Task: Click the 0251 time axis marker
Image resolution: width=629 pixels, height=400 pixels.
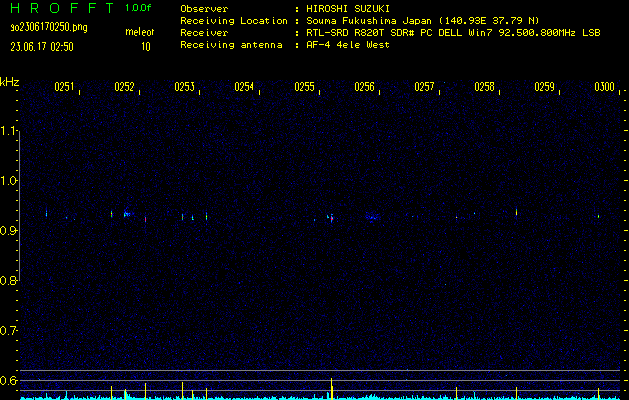Action: click(64, 88)
